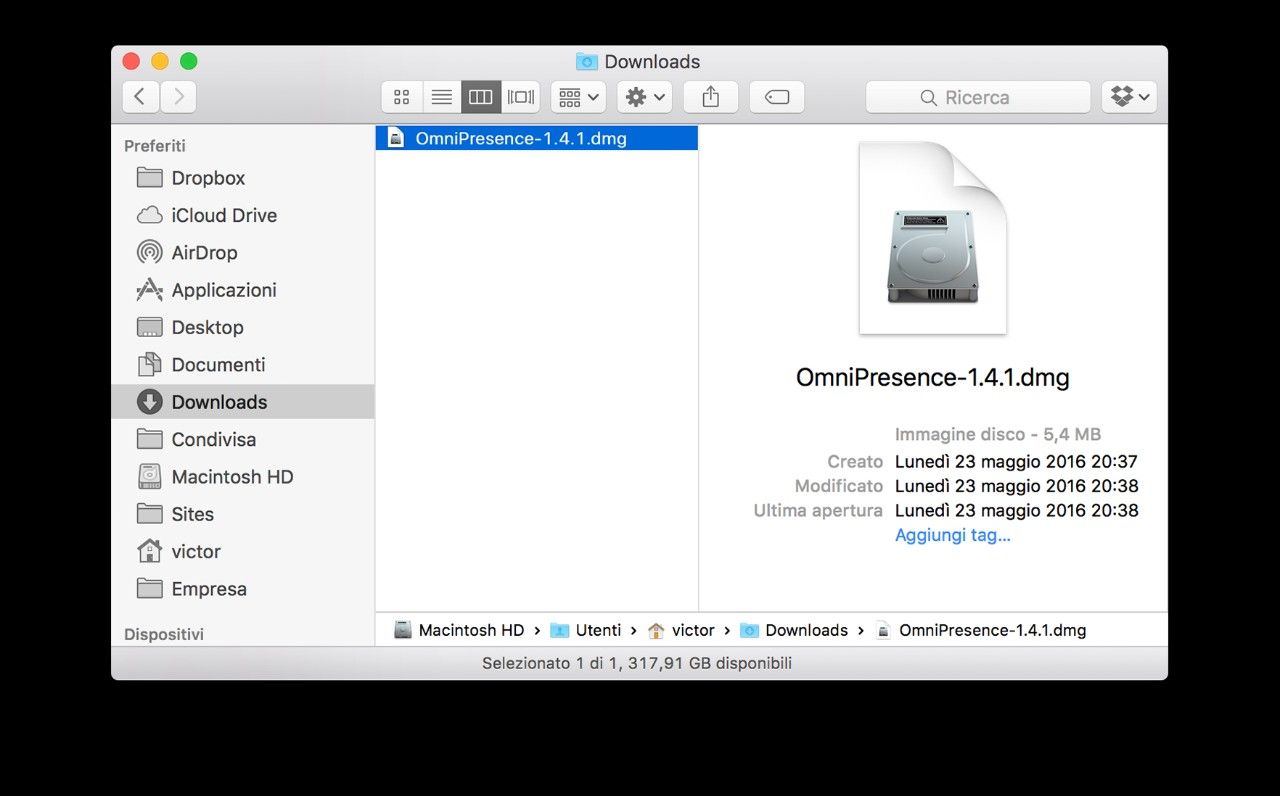This screenshot has height=796, width=1280.
Task: Click the dmg file icon in the file column
Action: [395, 138]
